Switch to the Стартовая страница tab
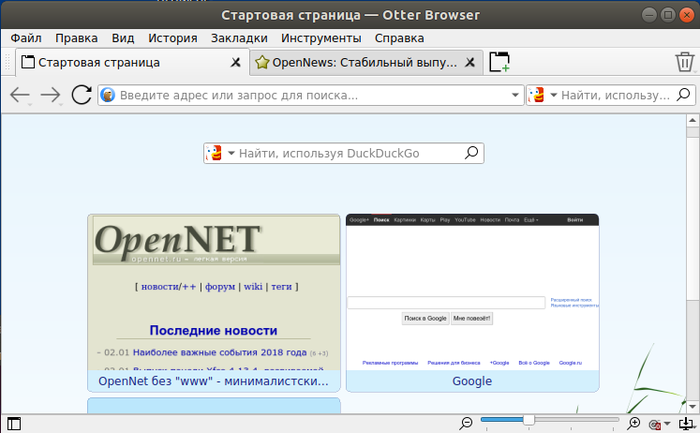Screen dimensions: 700x433 (131, 62)
